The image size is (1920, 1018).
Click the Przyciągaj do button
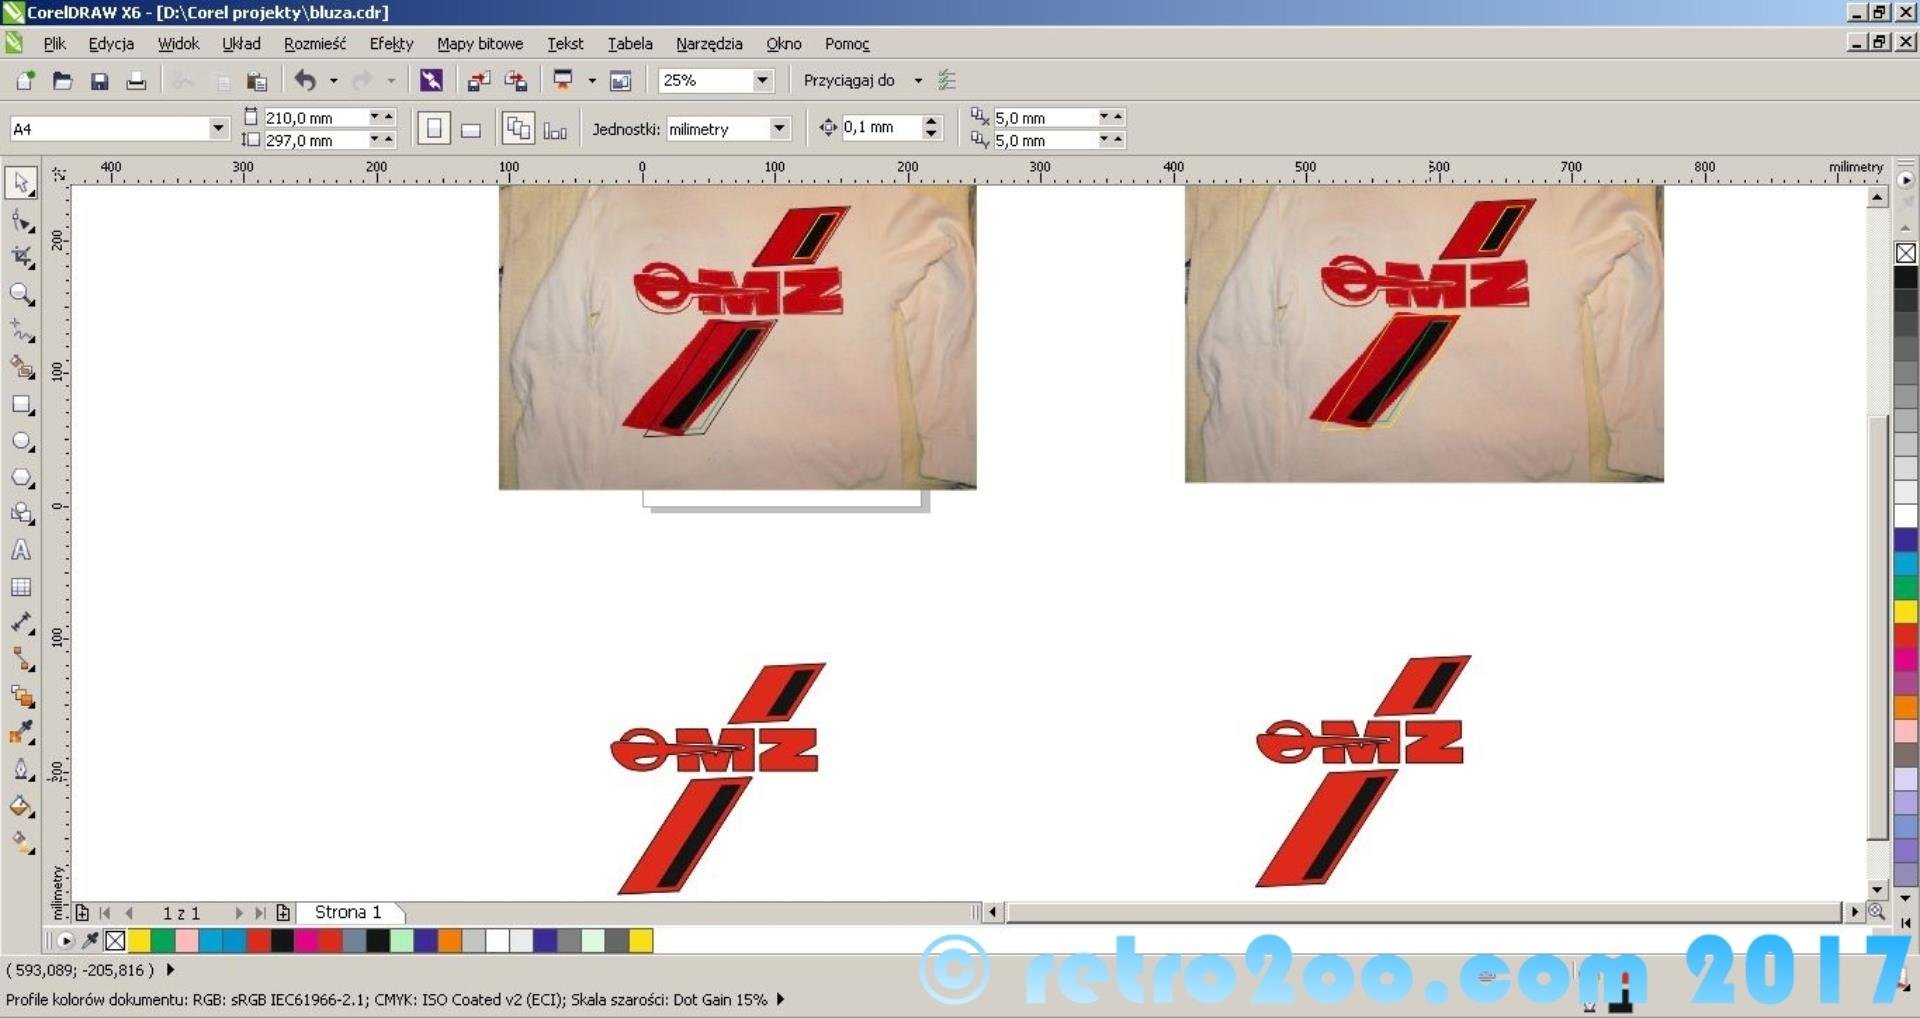849,80
